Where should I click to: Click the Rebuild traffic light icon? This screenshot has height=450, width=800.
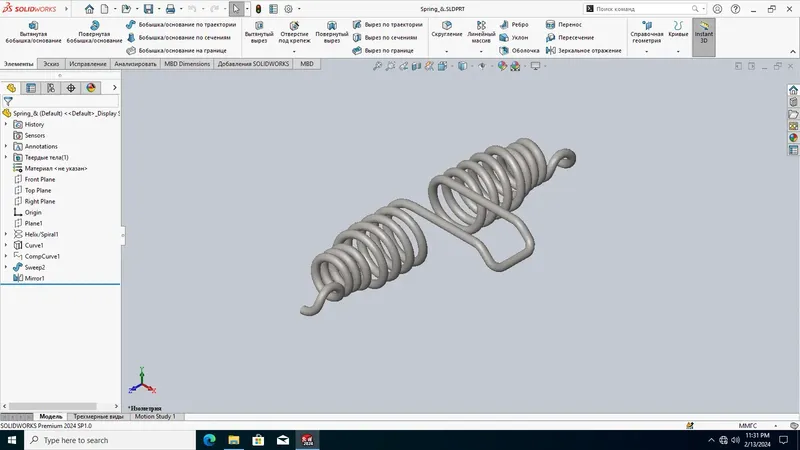pos(259,9)
